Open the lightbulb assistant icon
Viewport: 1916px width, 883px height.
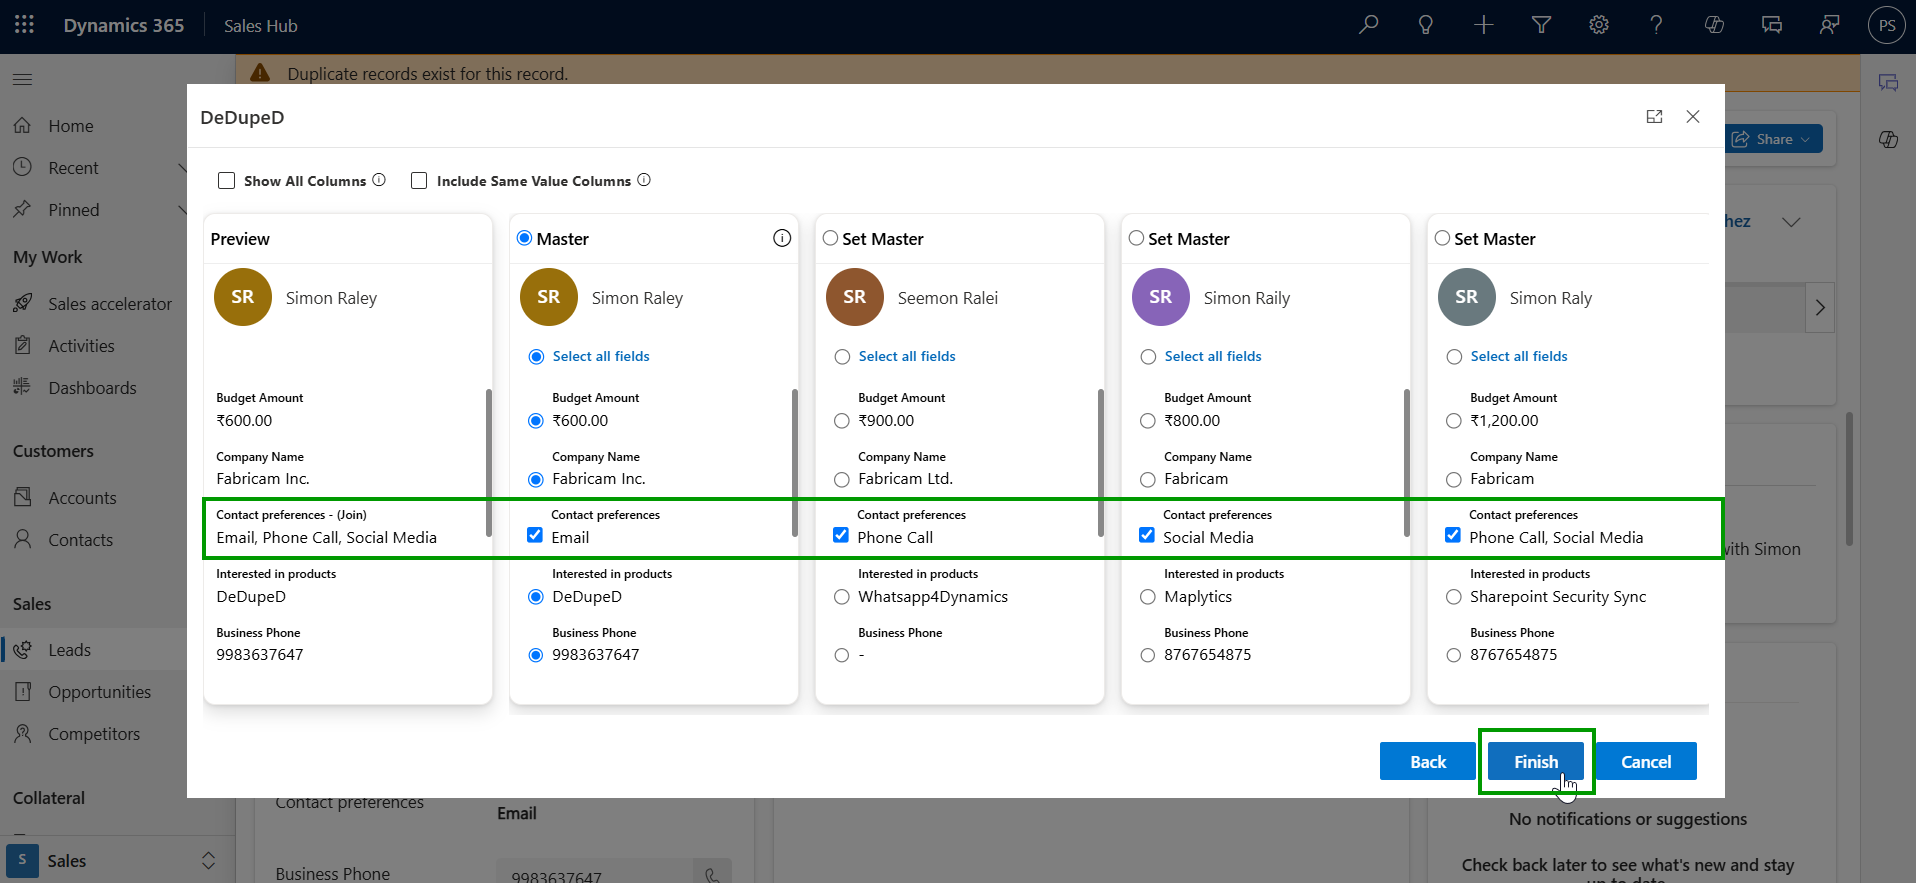[1426, 25]
